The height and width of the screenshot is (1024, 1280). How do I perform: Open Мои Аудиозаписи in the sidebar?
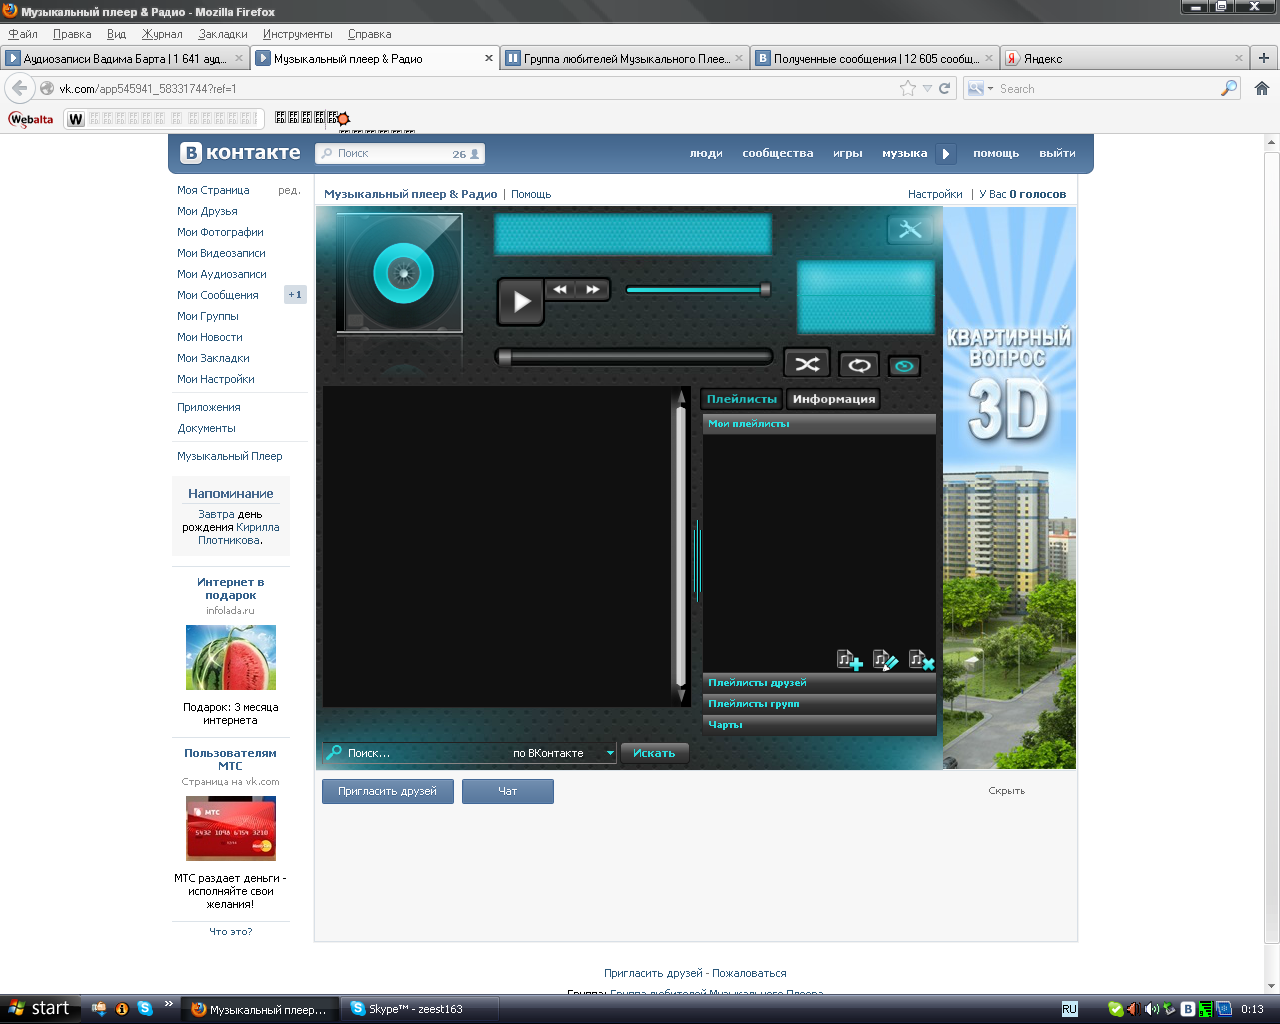point(222,274)
